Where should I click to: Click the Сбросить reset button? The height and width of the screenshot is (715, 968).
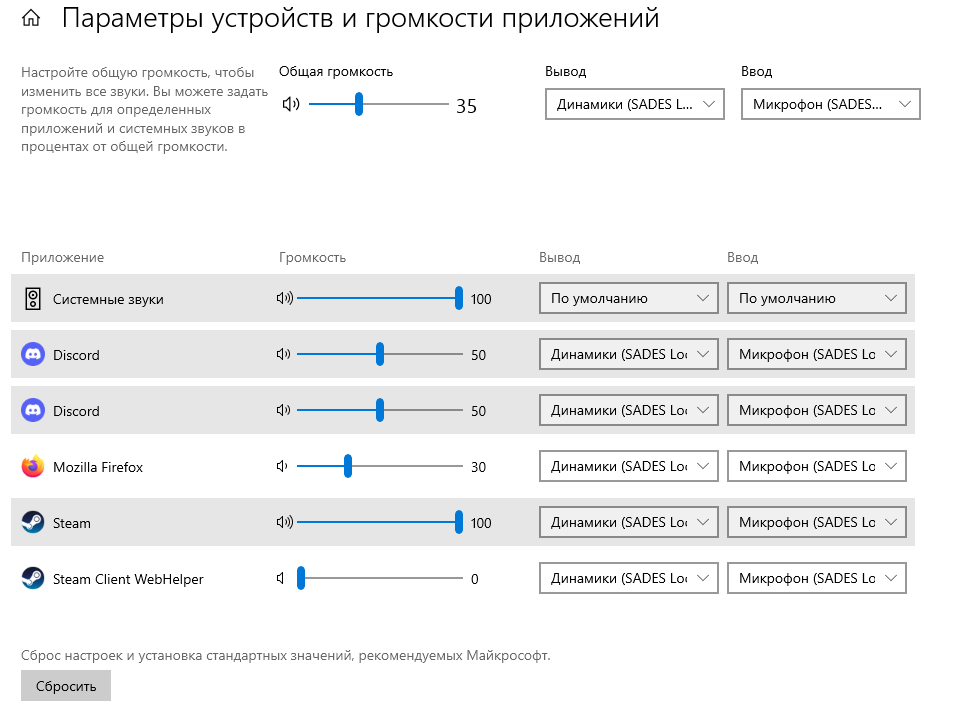[66, 685]
